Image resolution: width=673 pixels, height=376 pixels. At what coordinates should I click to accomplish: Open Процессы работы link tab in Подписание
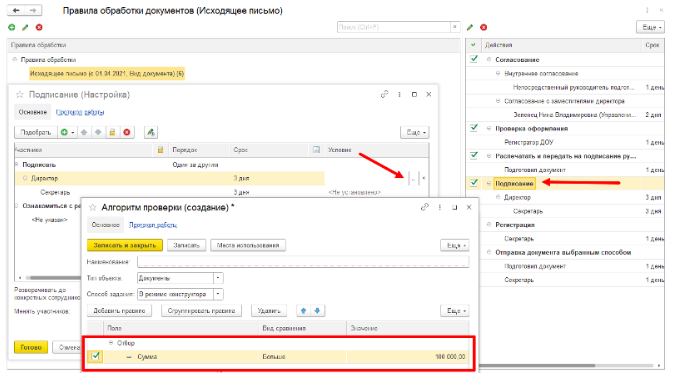(80, 112)
